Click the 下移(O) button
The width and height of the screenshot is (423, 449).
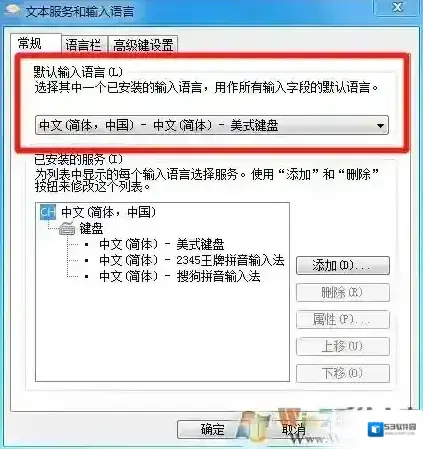click(343, 373)
